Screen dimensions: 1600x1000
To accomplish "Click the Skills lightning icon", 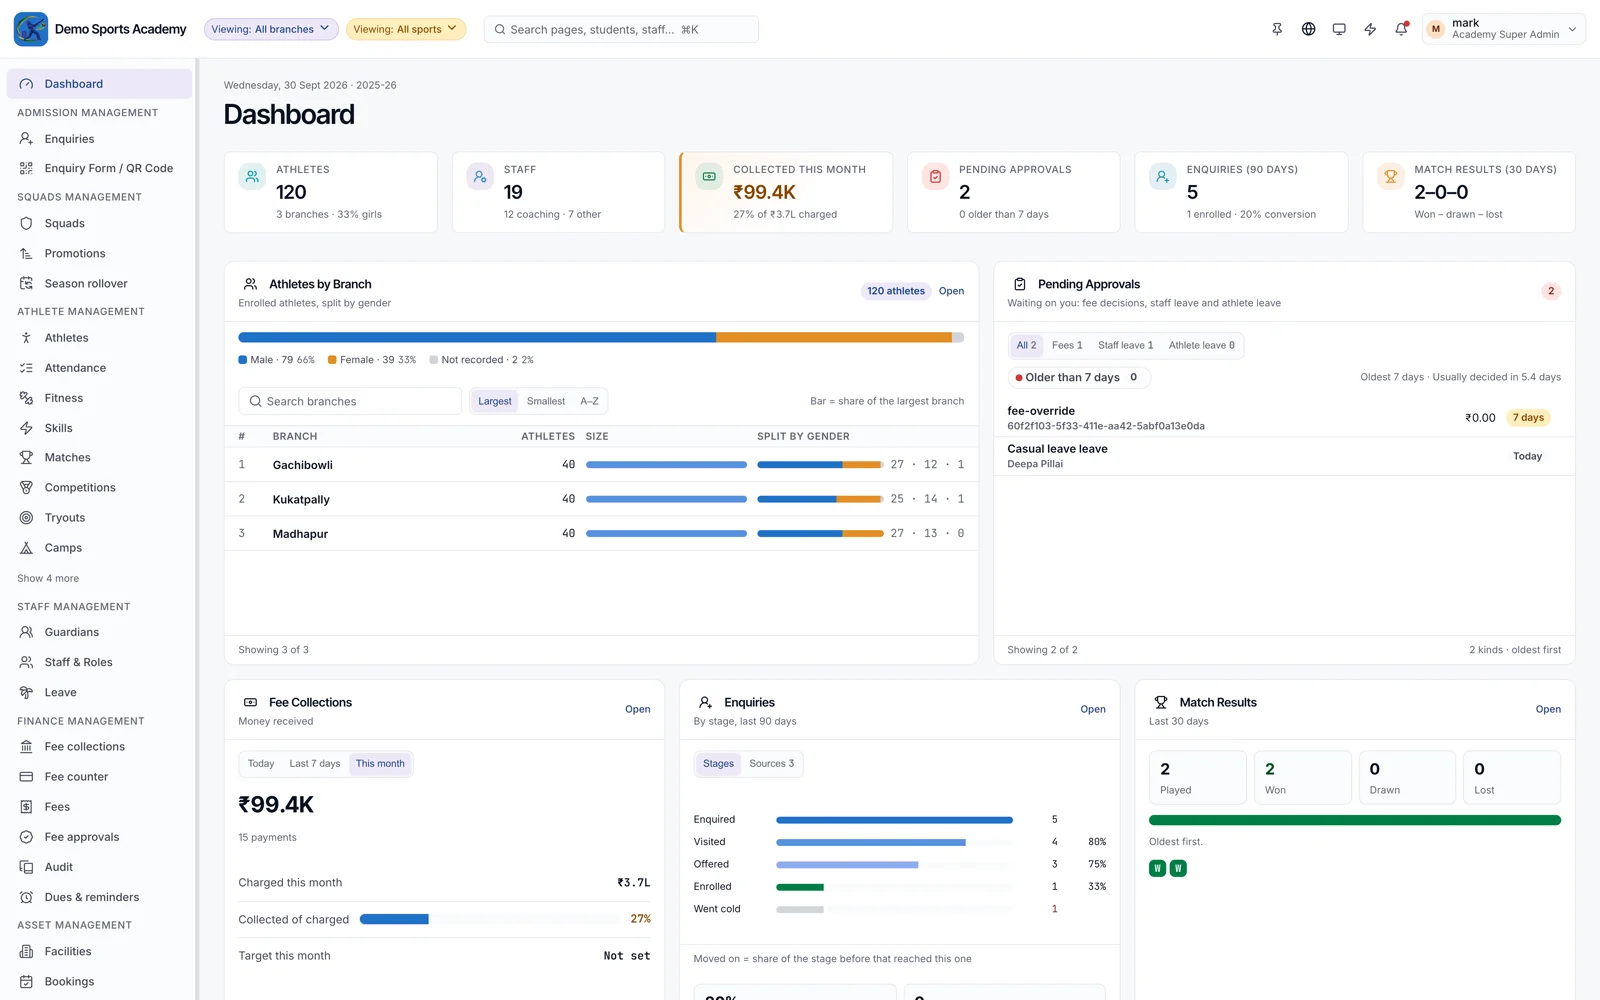I will tap(26, 428).
